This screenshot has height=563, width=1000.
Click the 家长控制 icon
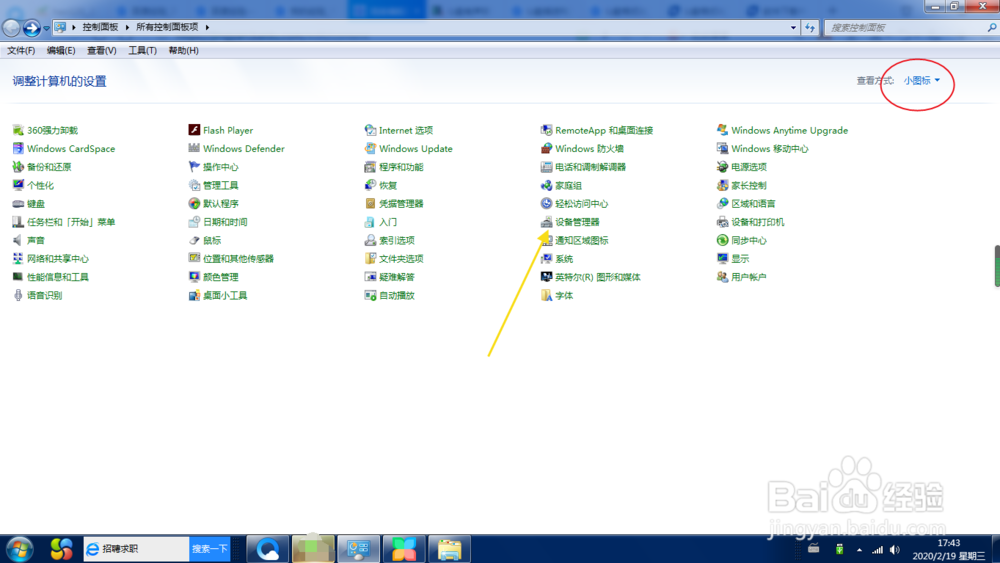722,186
